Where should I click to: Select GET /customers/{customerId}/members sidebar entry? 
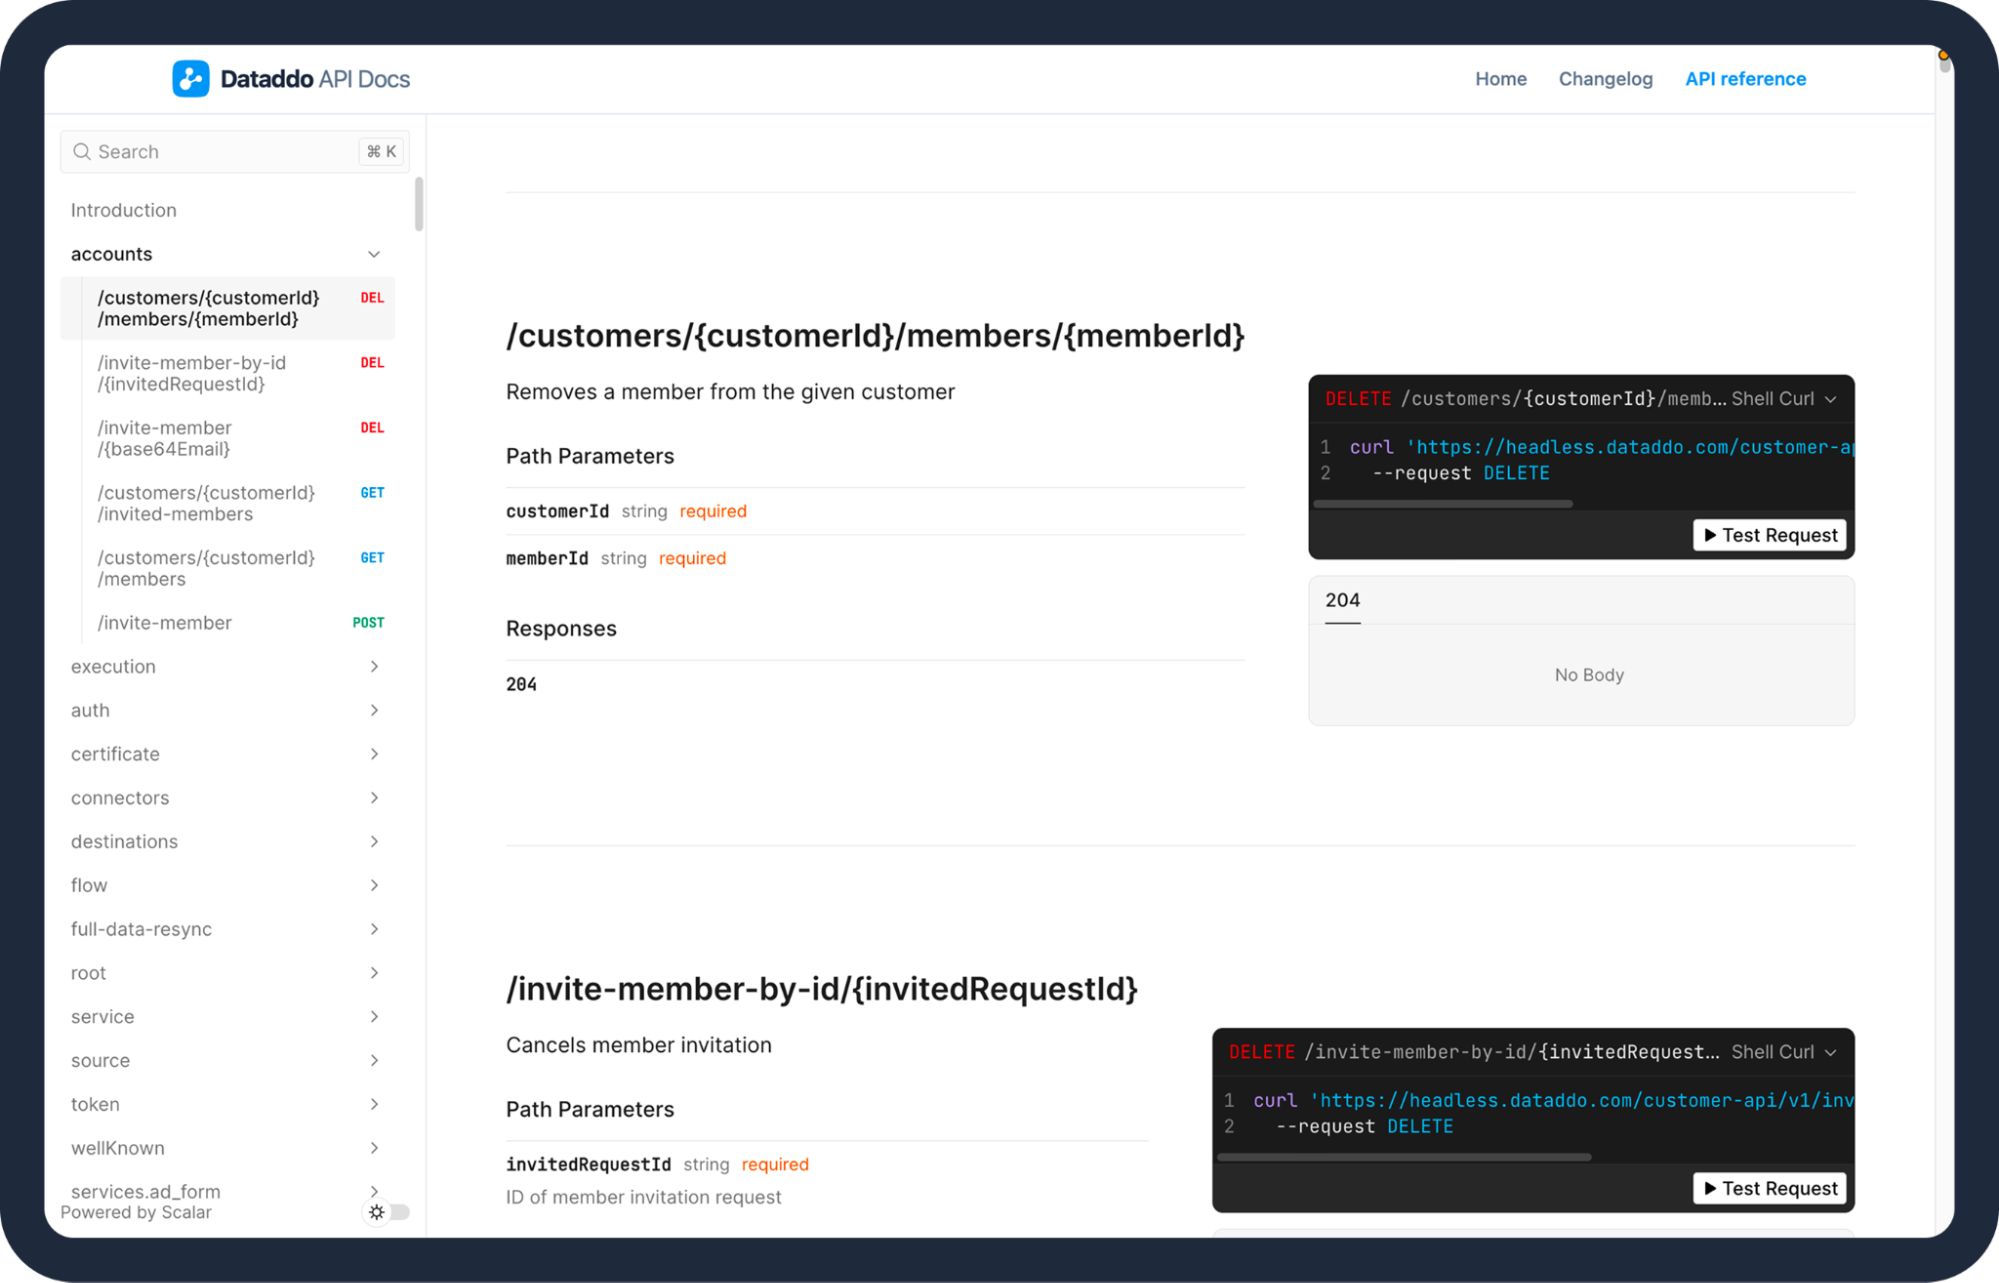(x=228, y=568)
